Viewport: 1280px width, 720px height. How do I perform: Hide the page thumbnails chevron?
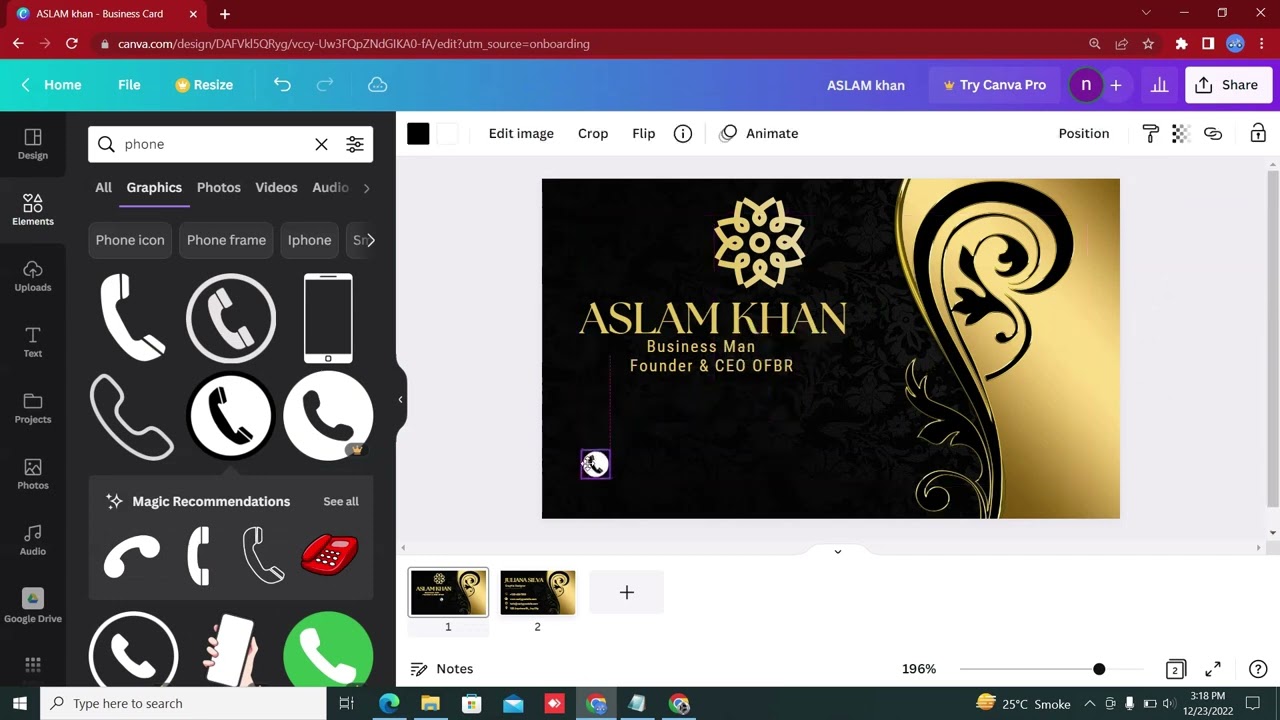click(x=837, y=551)
